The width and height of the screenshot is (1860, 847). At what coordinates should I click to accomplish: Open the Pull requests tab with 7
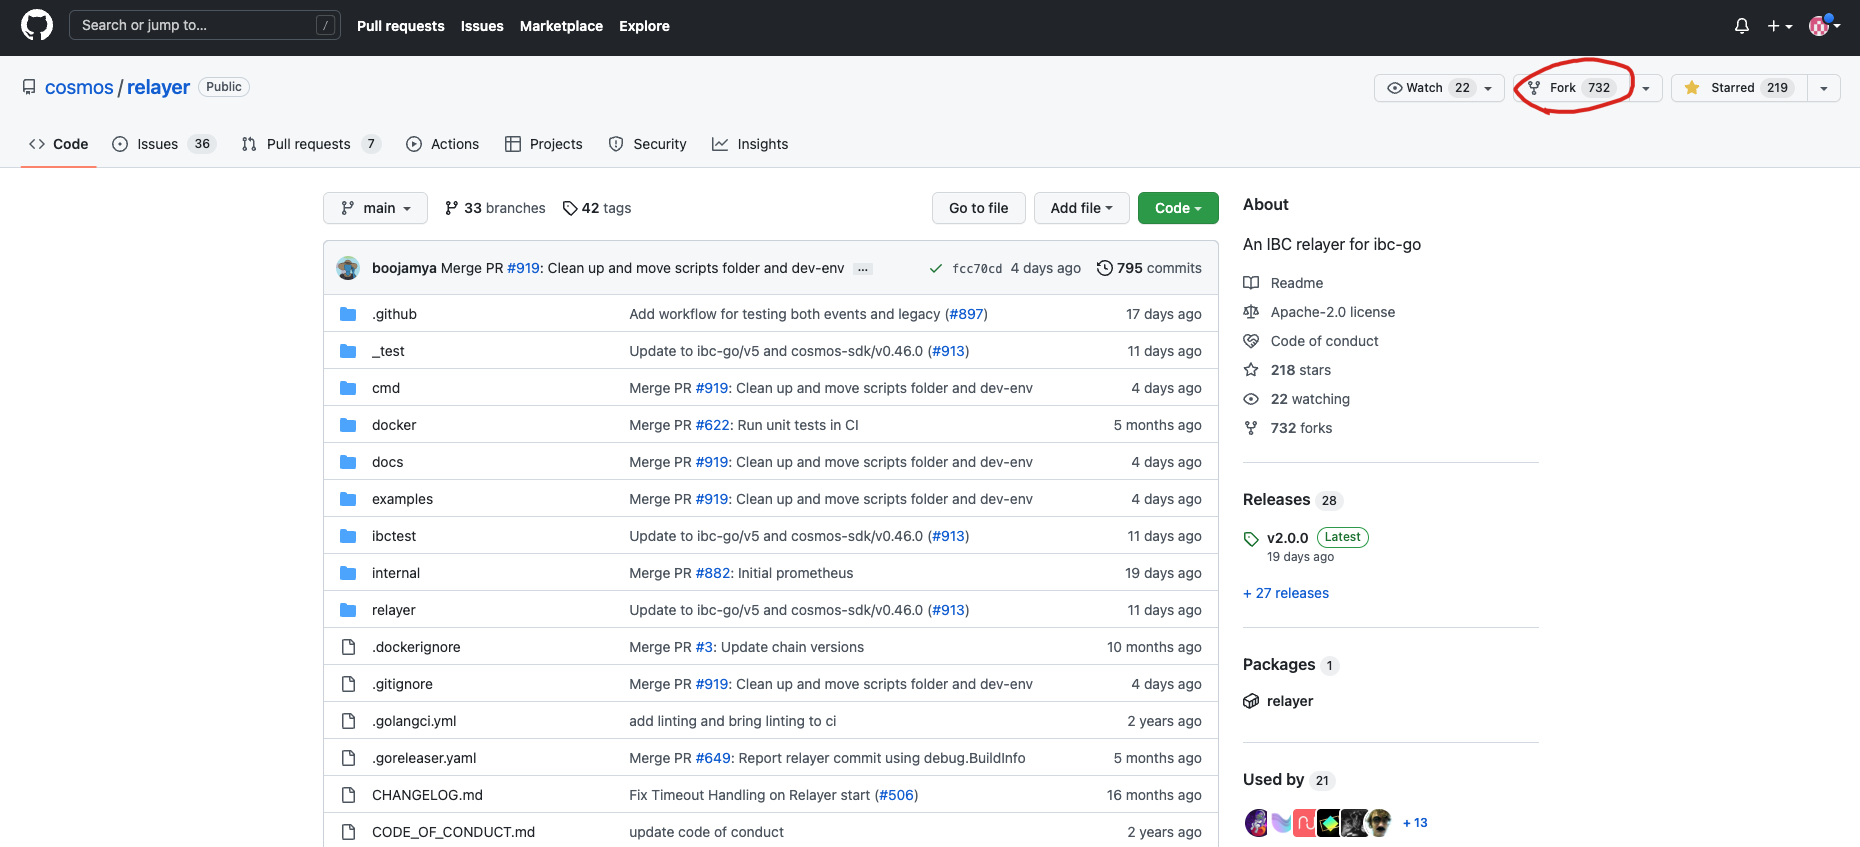(x=311, y=144)
